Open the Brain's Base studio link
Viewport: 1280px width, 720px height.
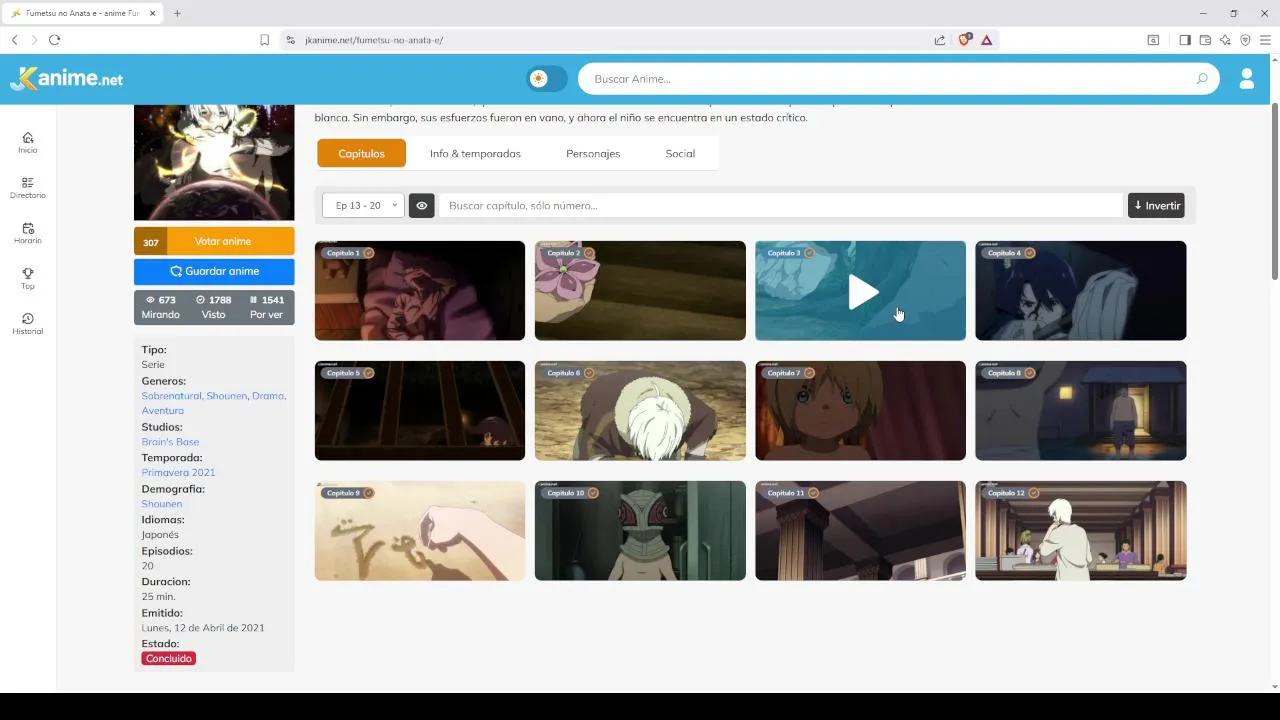click(x=170, y=442)
